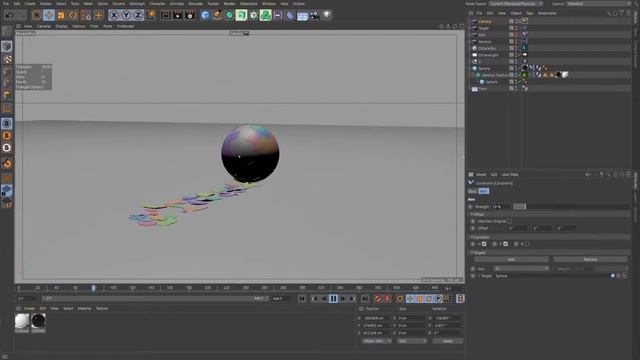Click black material tag on Voronoi Fracture

(558, 75)
